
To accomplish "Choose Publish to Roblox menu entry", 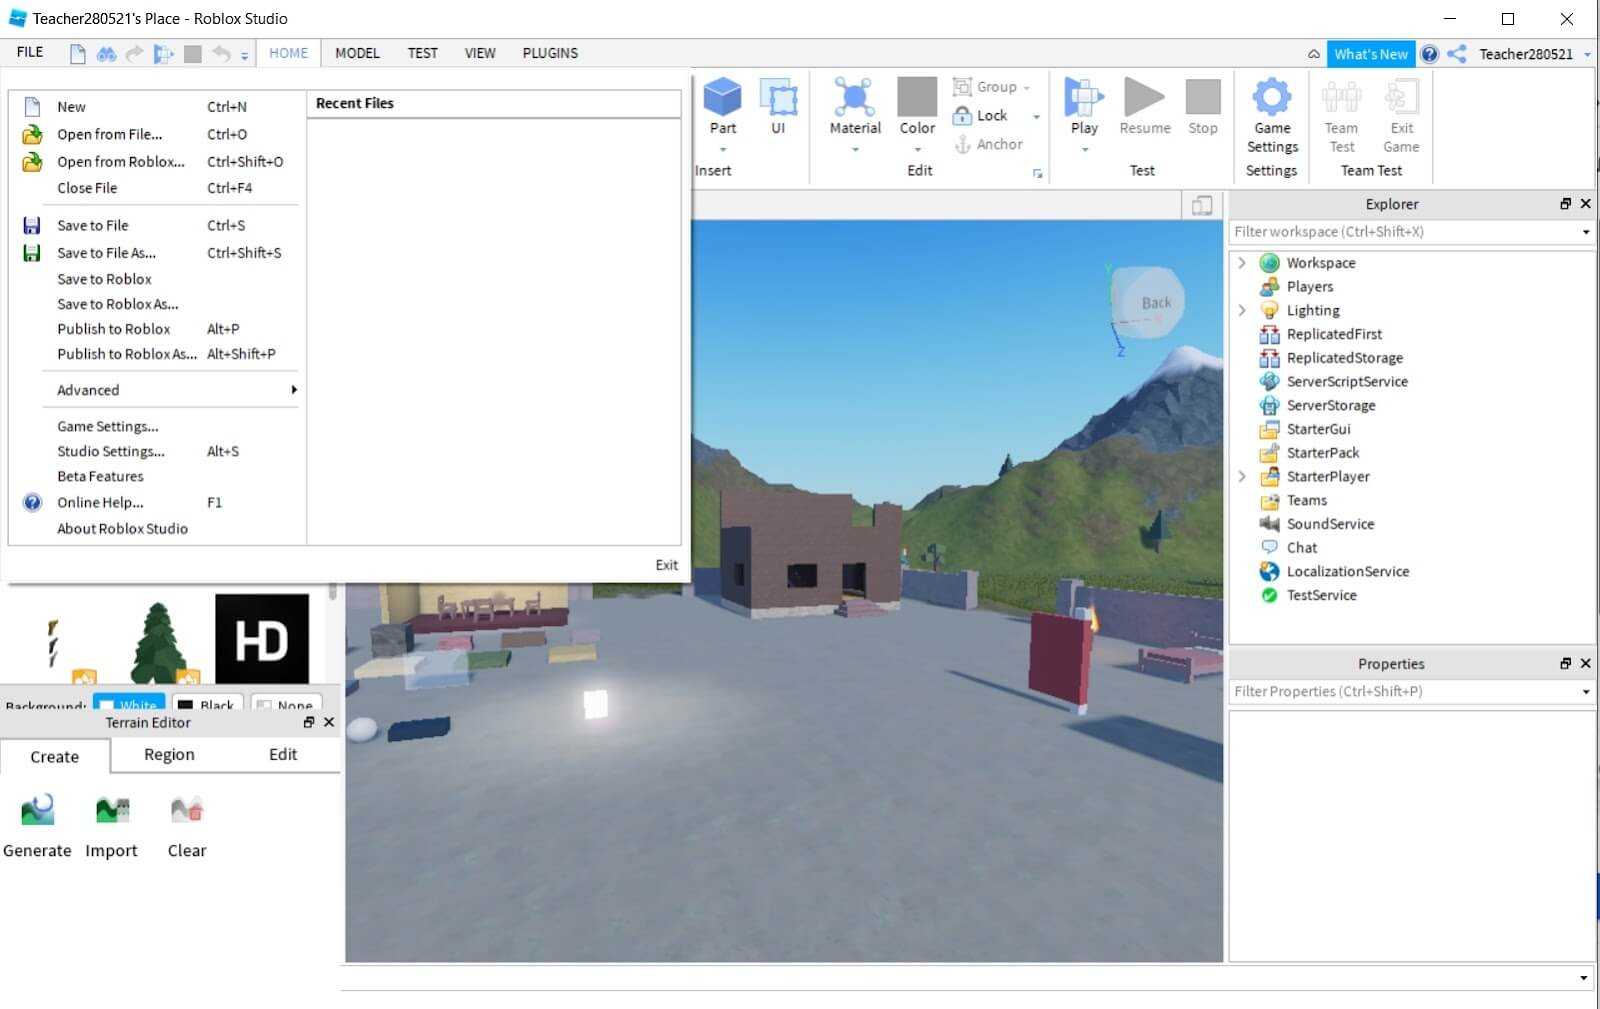I will (x=113, y=329).
